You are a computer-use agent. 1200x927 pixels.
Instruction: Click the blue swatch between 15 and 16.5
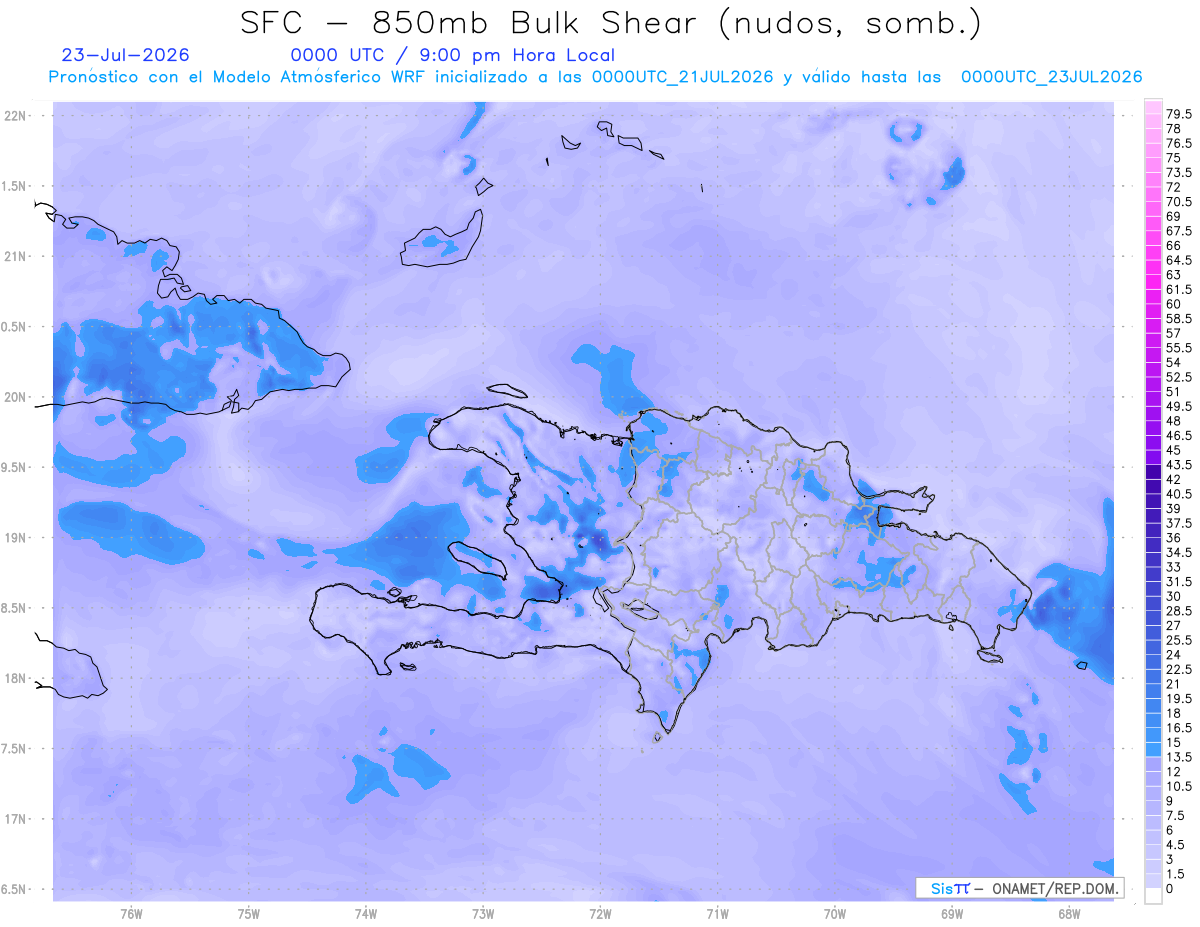point(1153,735)
